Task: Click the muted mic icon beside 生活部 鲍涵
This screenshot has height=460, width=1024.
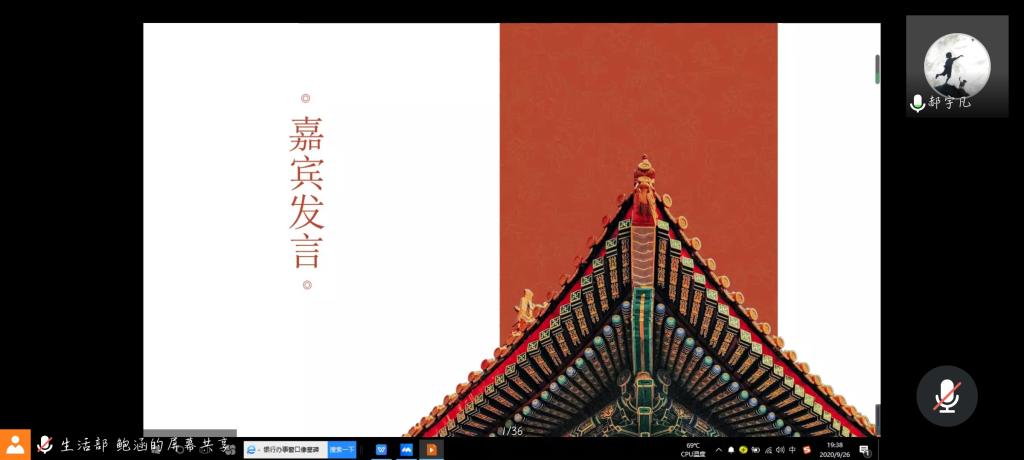Action: (x=44, y=444)
